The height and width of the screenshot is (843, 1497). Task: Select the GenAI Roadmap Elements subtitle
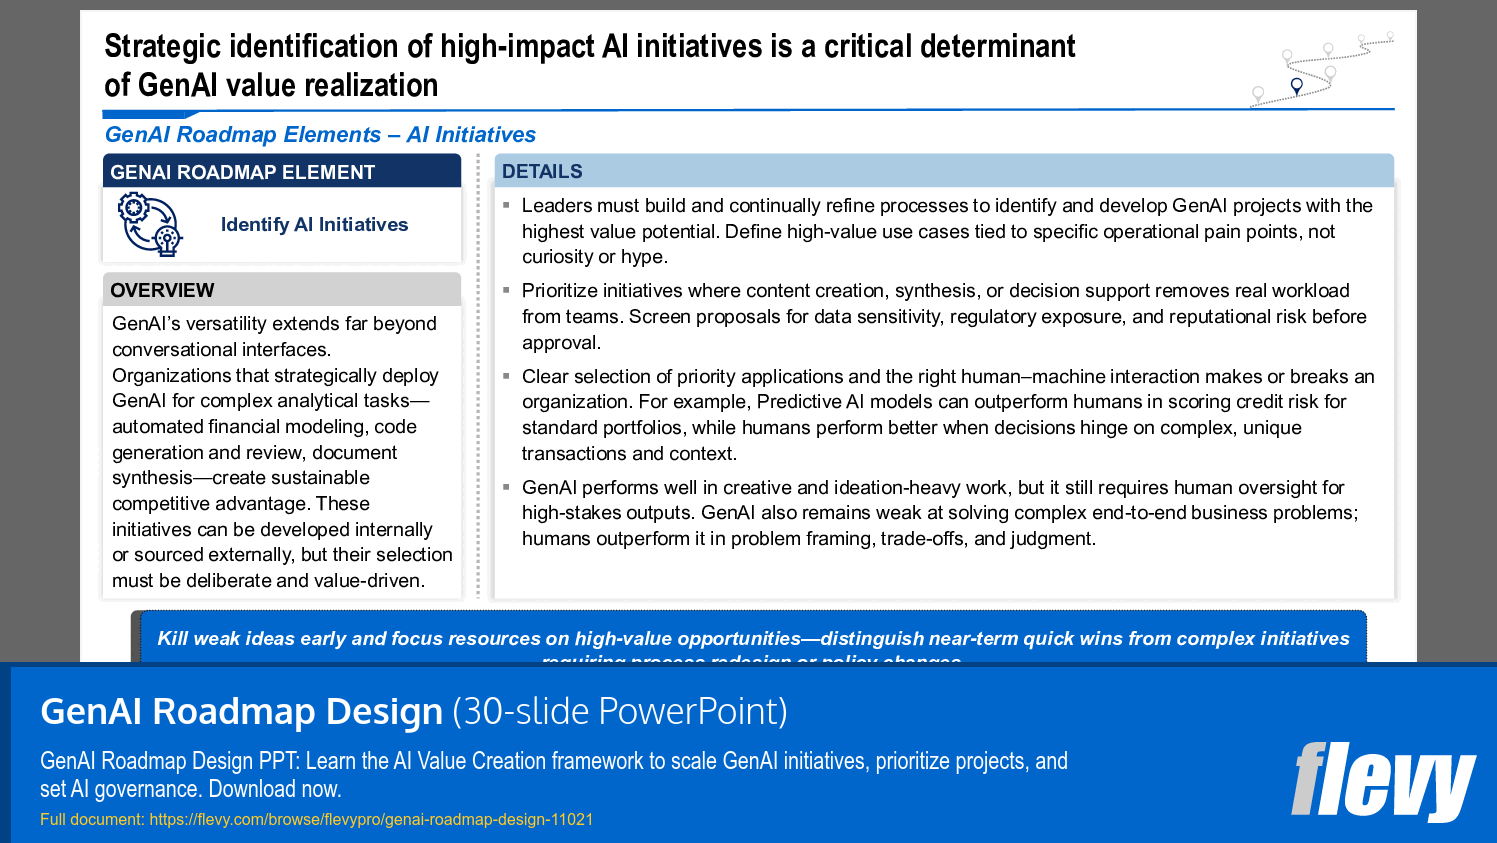tap(320, 134)
